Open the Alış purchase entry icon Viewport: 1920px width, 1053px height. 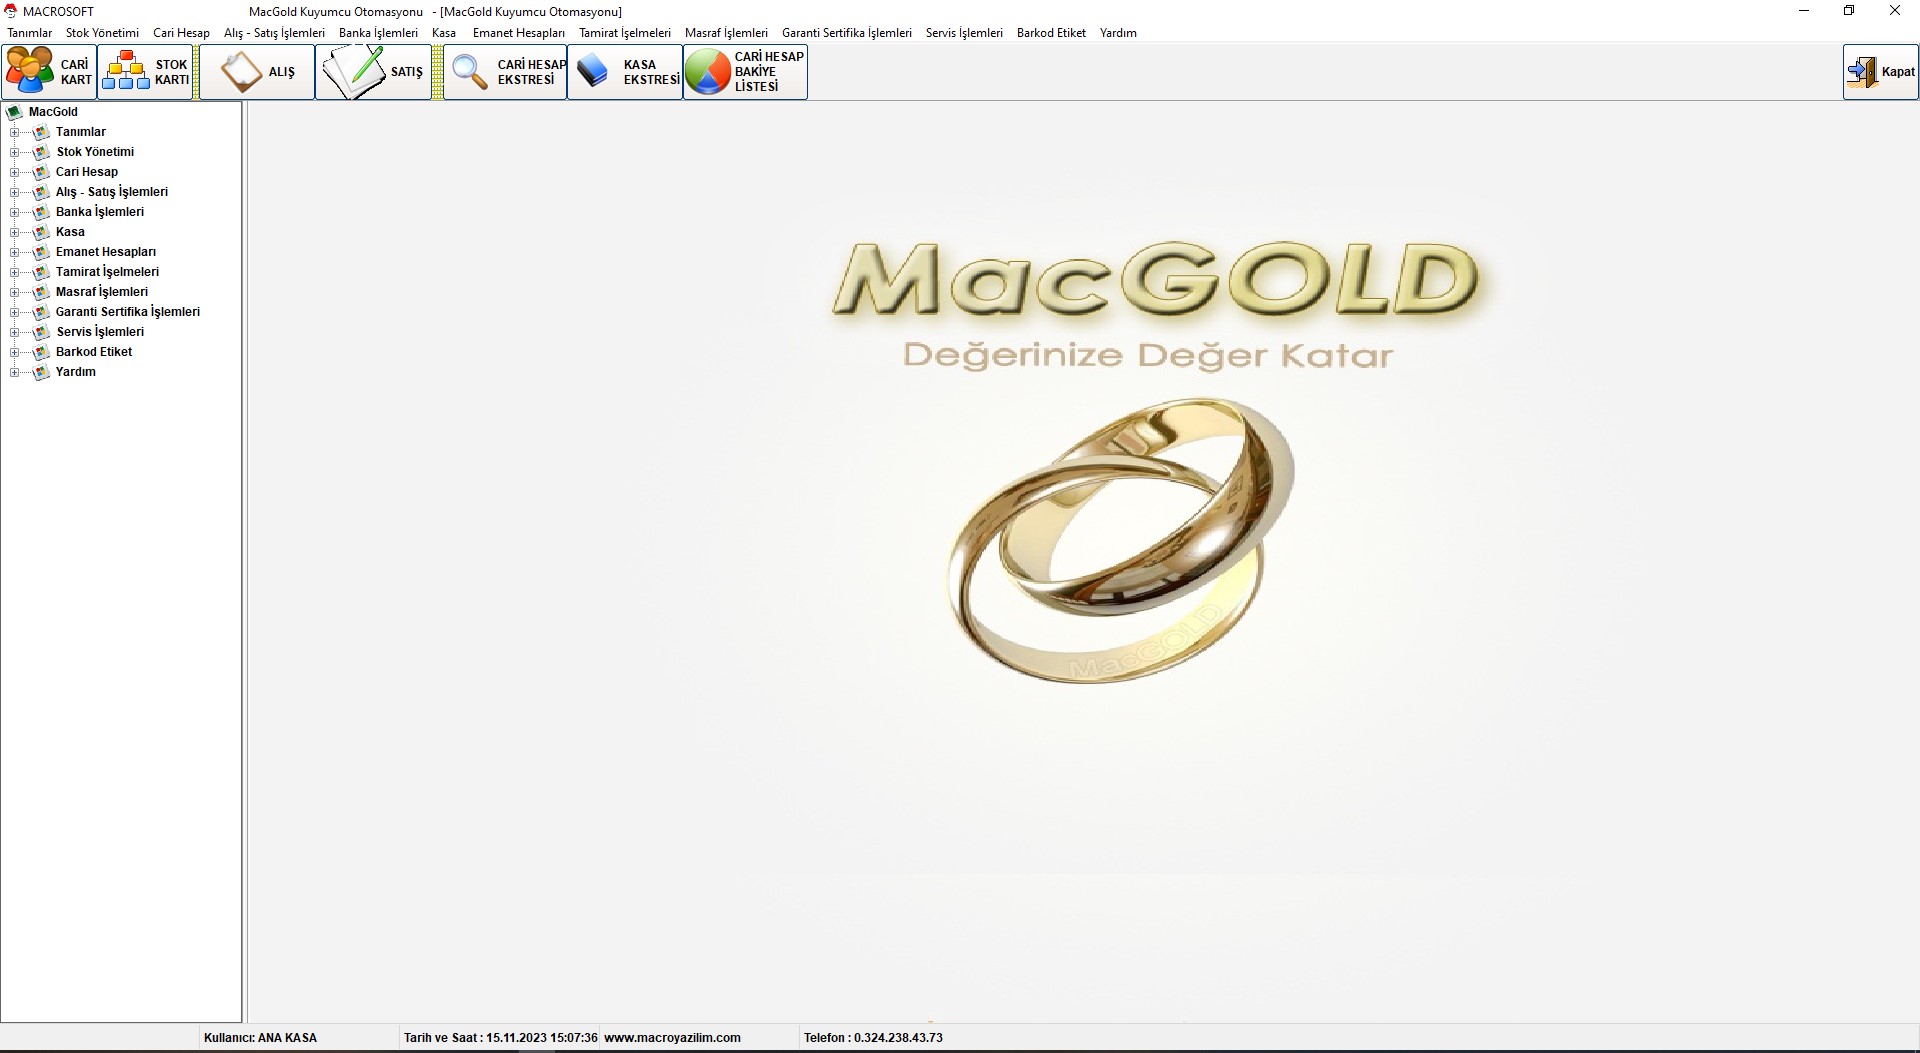(241, 72)
